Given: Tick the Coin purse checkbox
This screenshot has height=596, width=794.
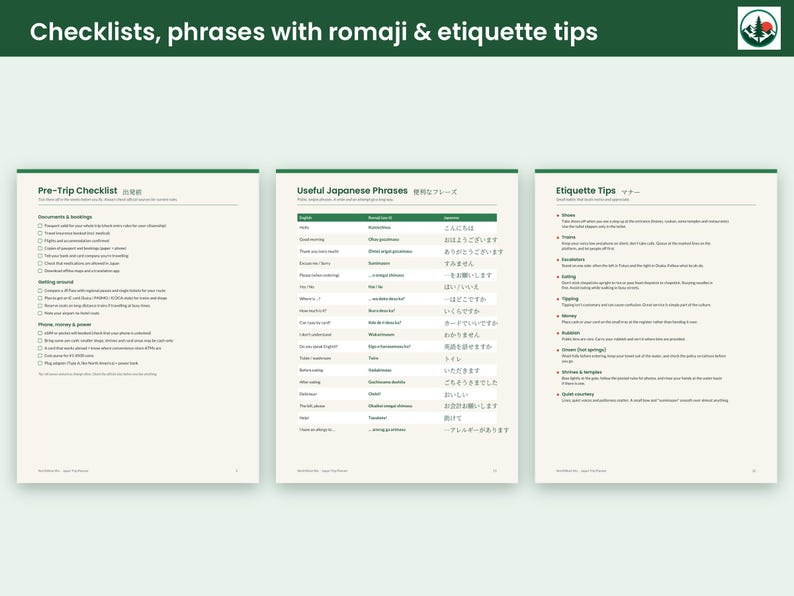Looking at the screenshot, I should (x=40, y=356).
